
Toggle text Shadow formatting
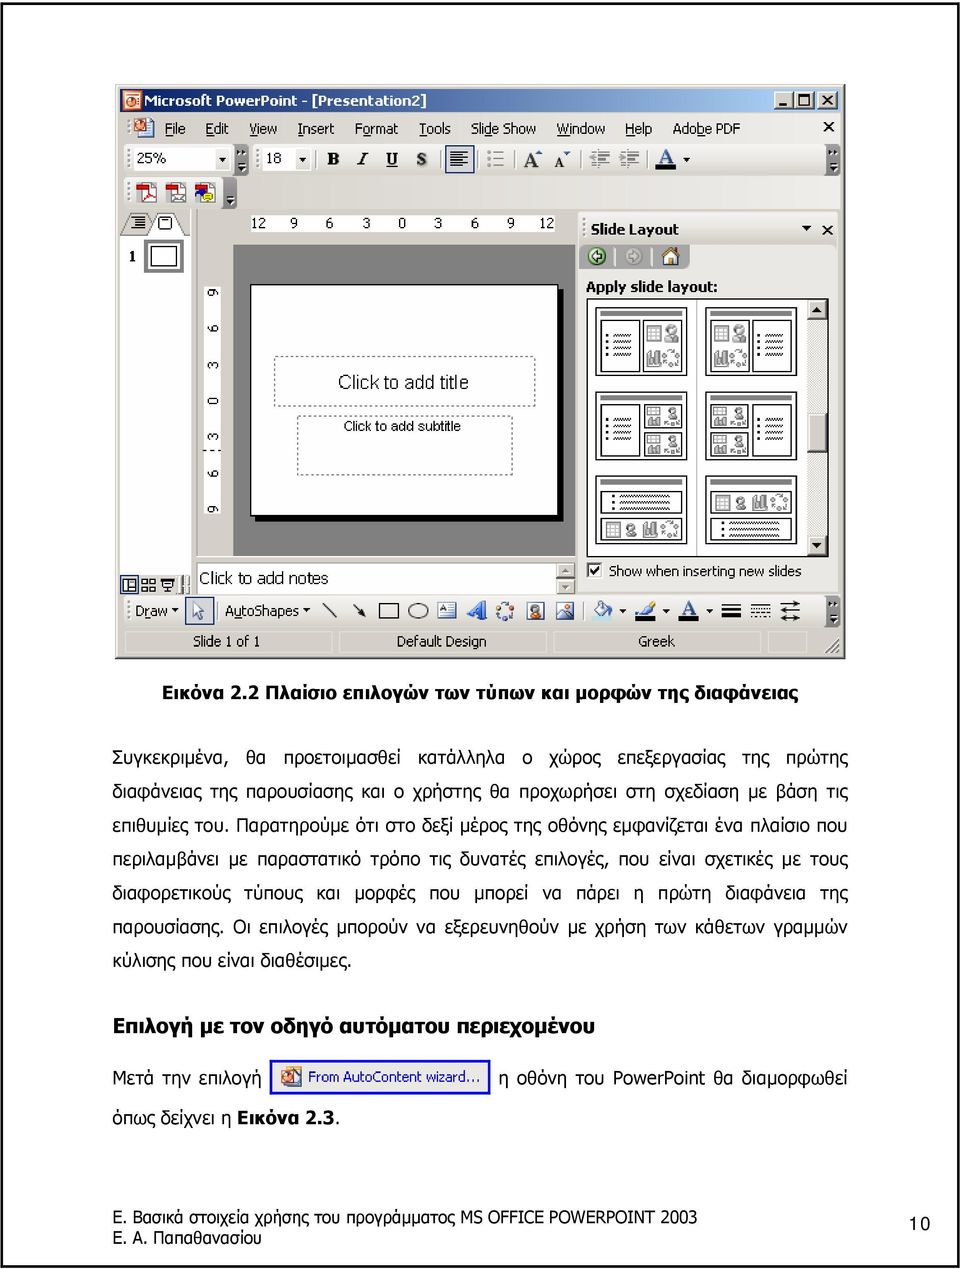421,159
